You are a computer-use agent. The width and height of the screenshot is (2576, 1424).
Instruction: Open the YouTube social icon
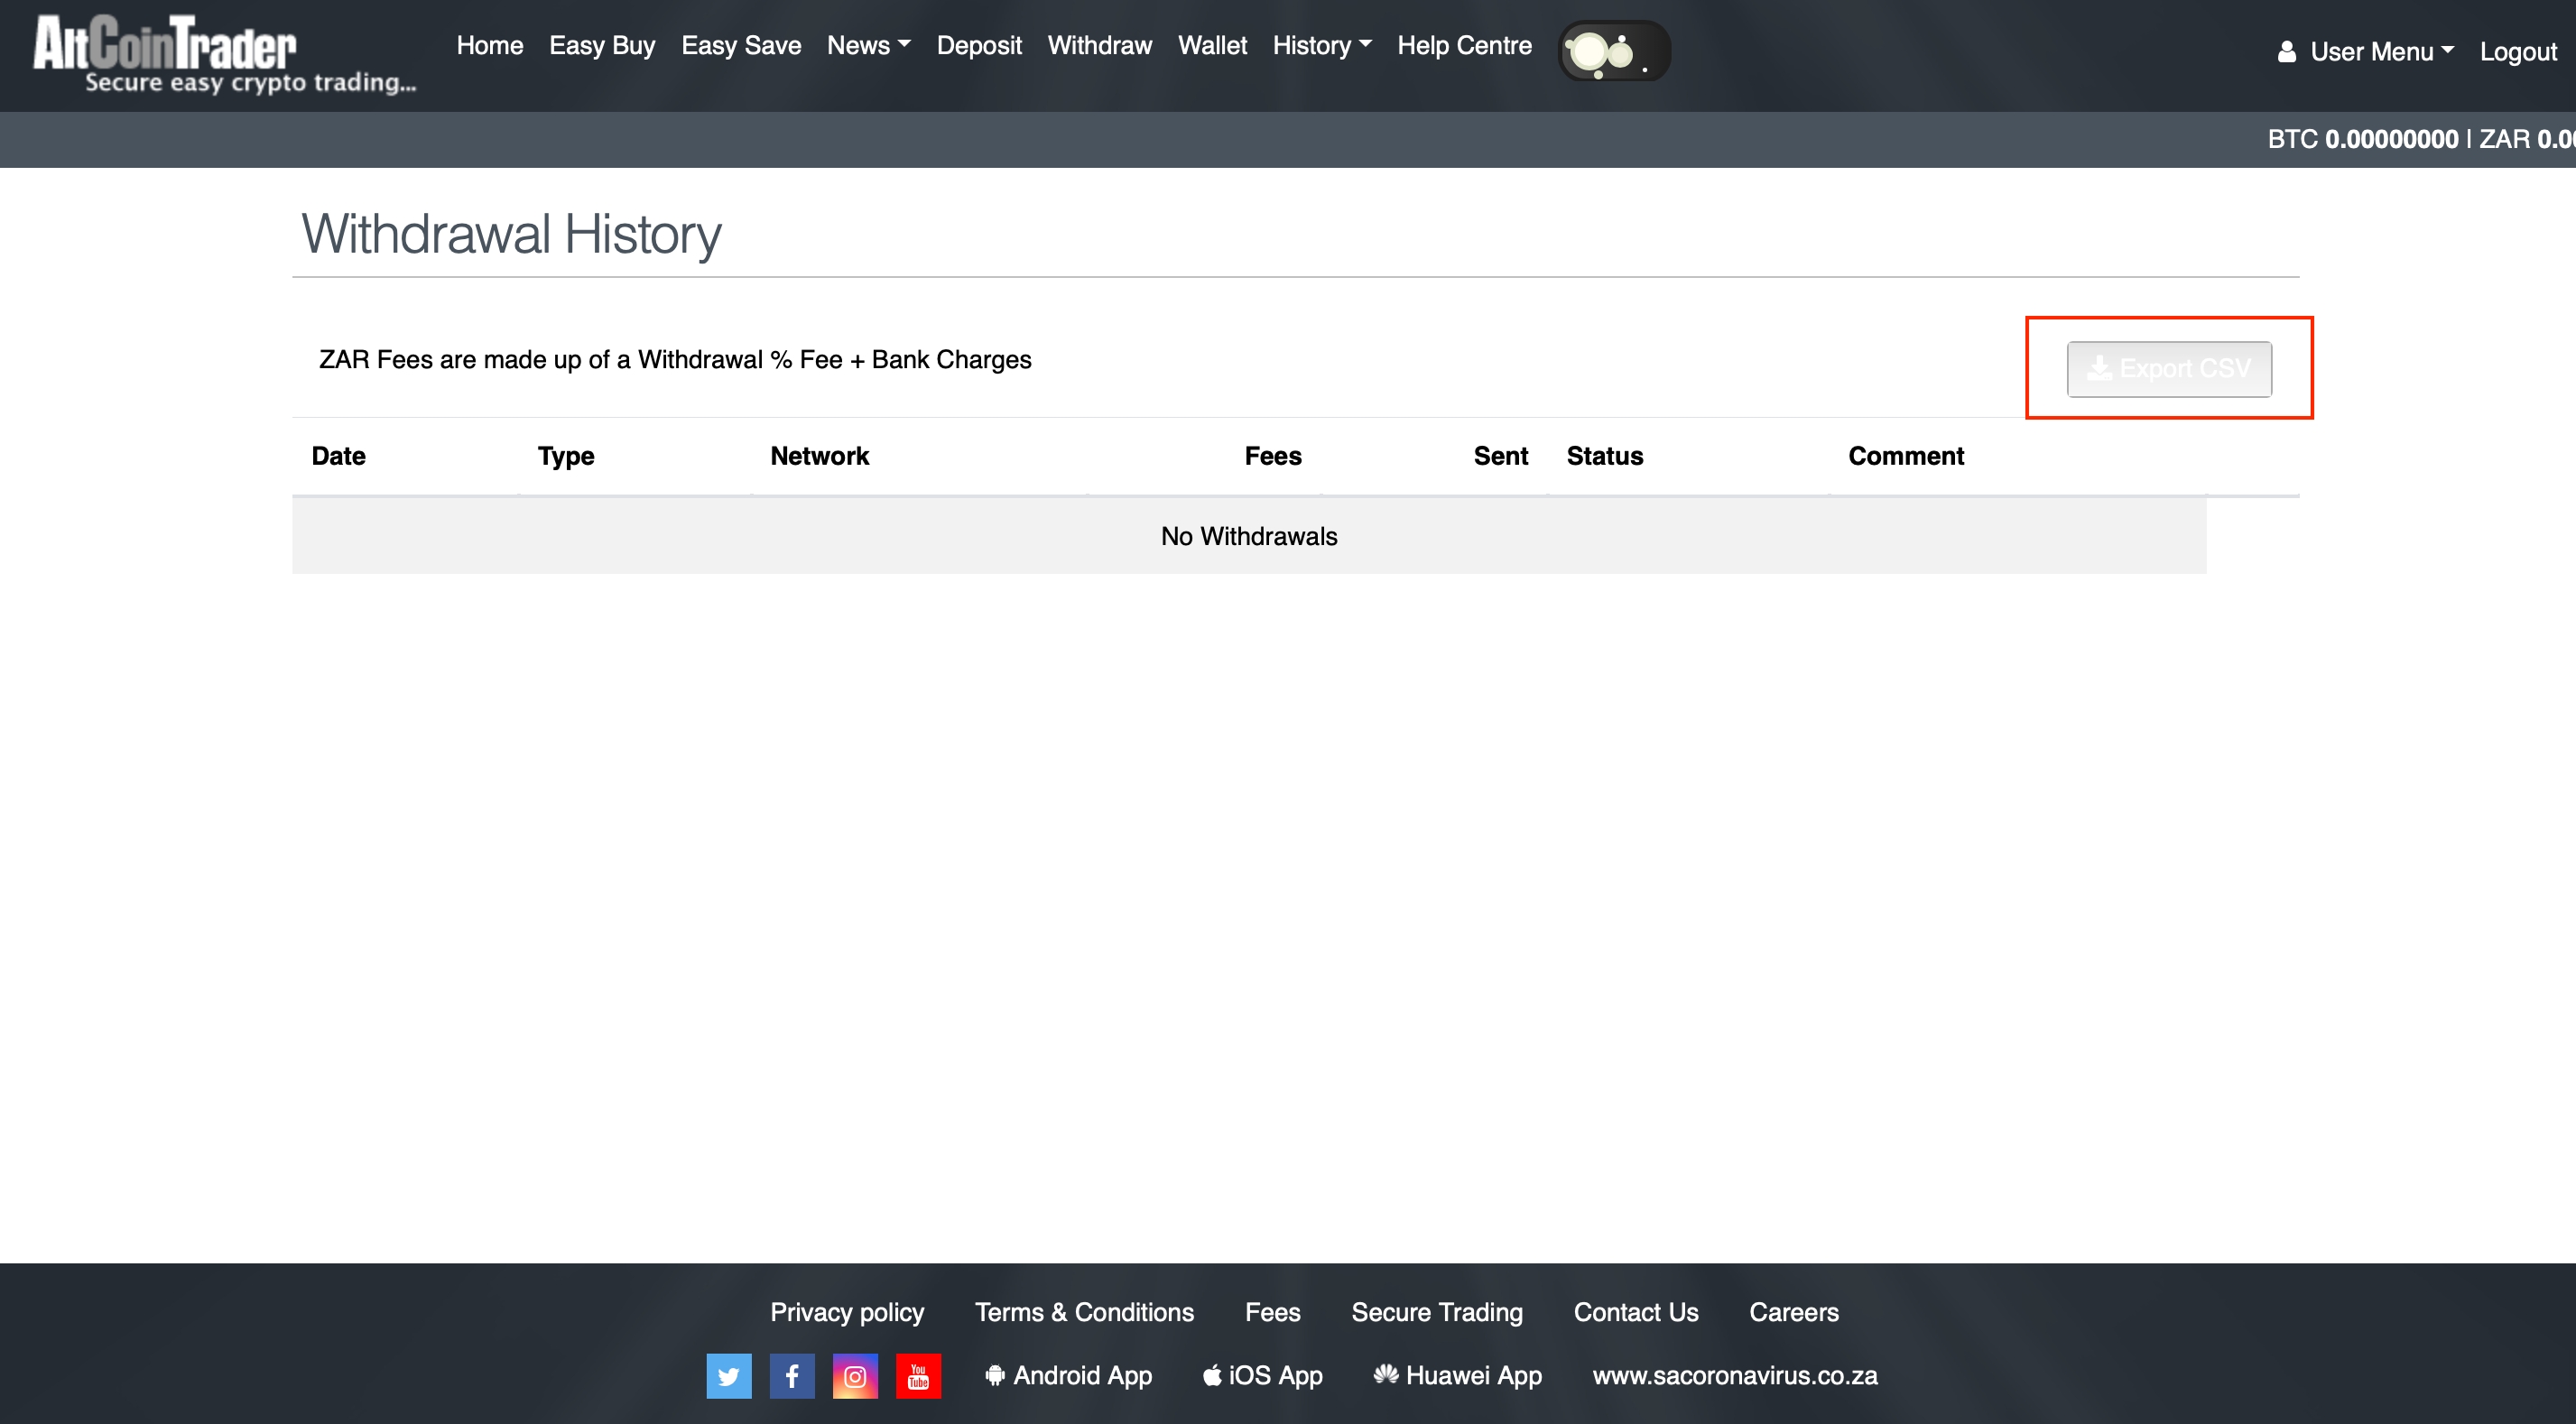pos(918,1376)
